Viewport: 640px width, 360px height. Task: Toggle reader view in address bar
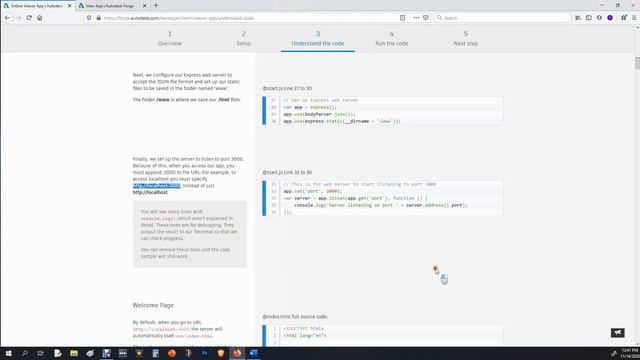[402, 18]
